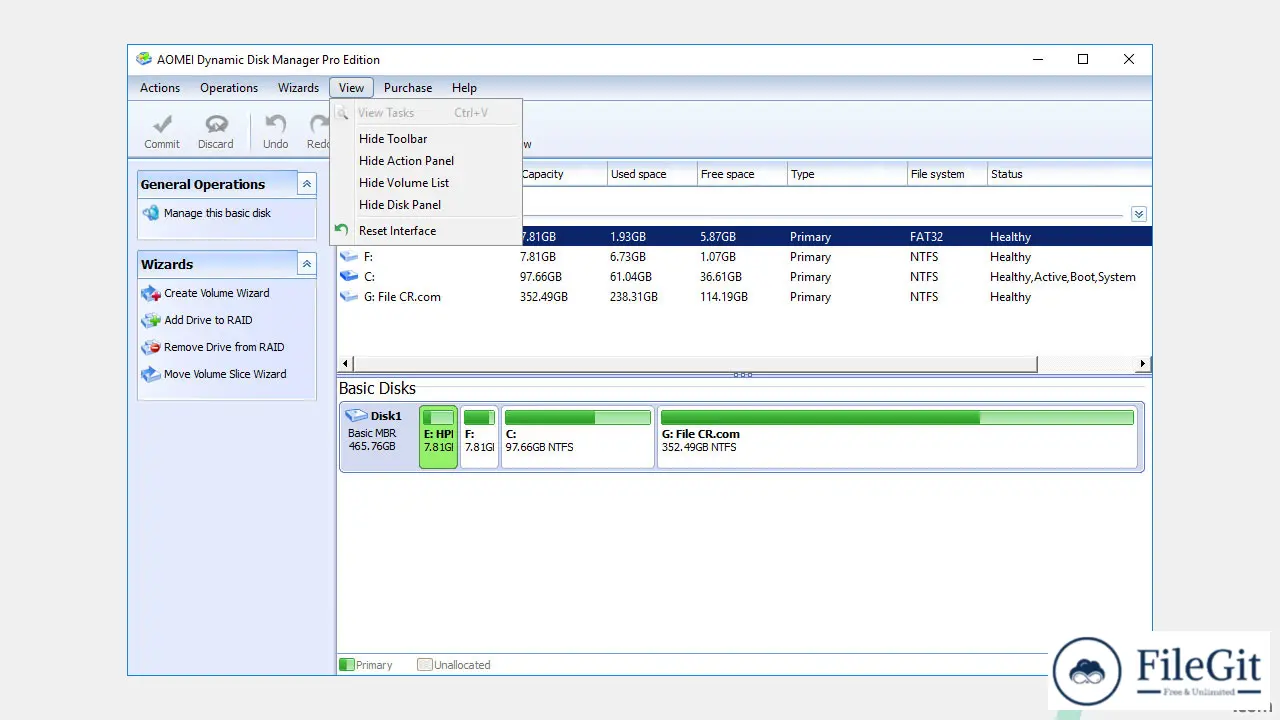Click the green Reset Interface arrow icon
This screenshot has height=720, width=1280.
coord(342,230)
